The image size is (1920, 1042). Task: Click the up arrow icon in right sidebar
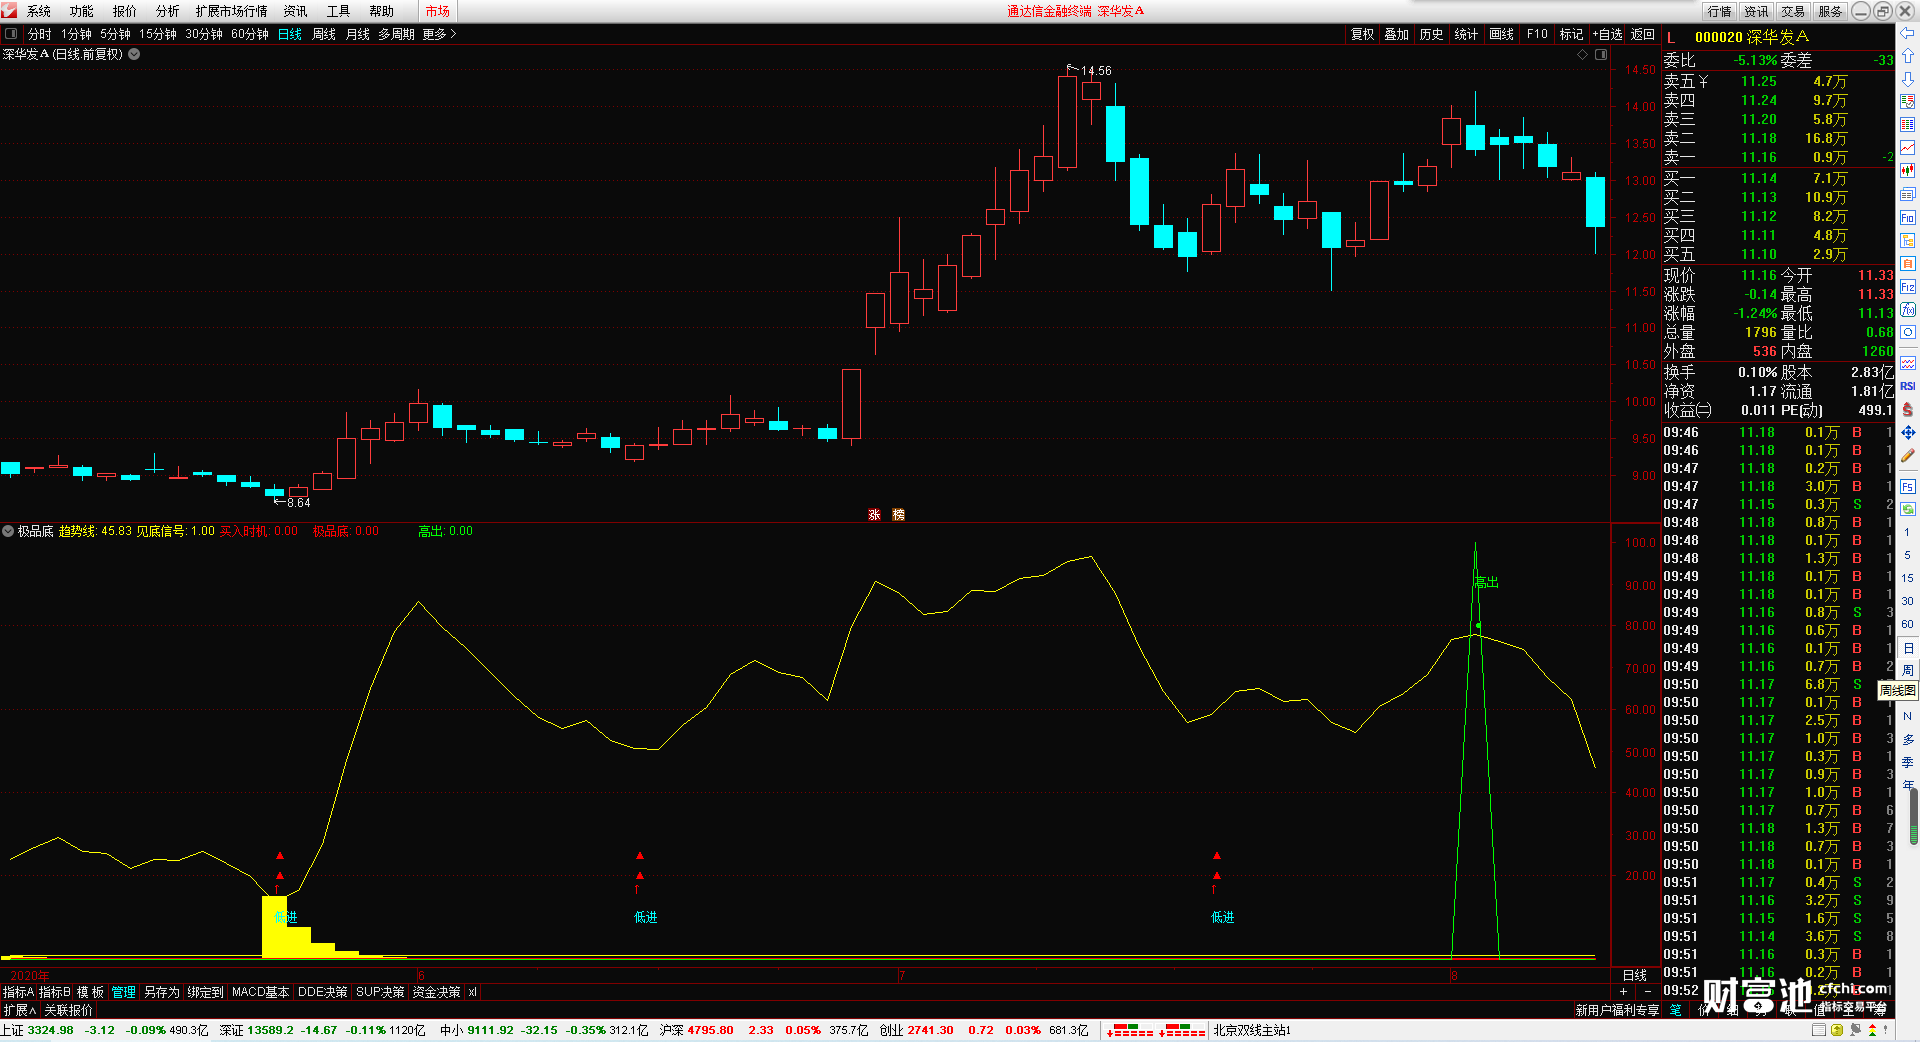click(1907, 56)
